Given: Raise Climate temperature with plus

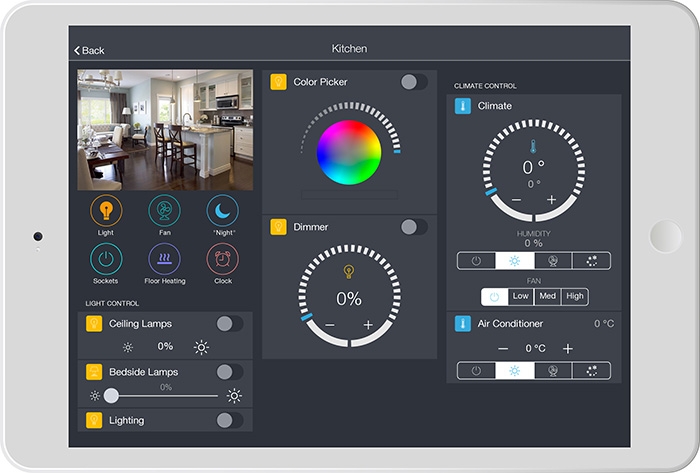Looking at the screenshot, I should 552,199.
